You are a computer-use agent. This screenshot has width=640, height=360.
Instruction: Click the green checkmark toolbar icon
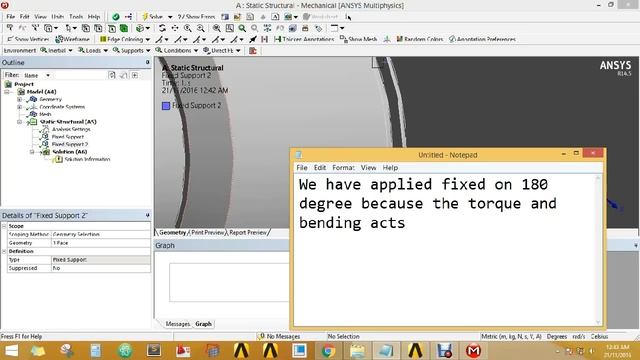[x=116, y=17]
